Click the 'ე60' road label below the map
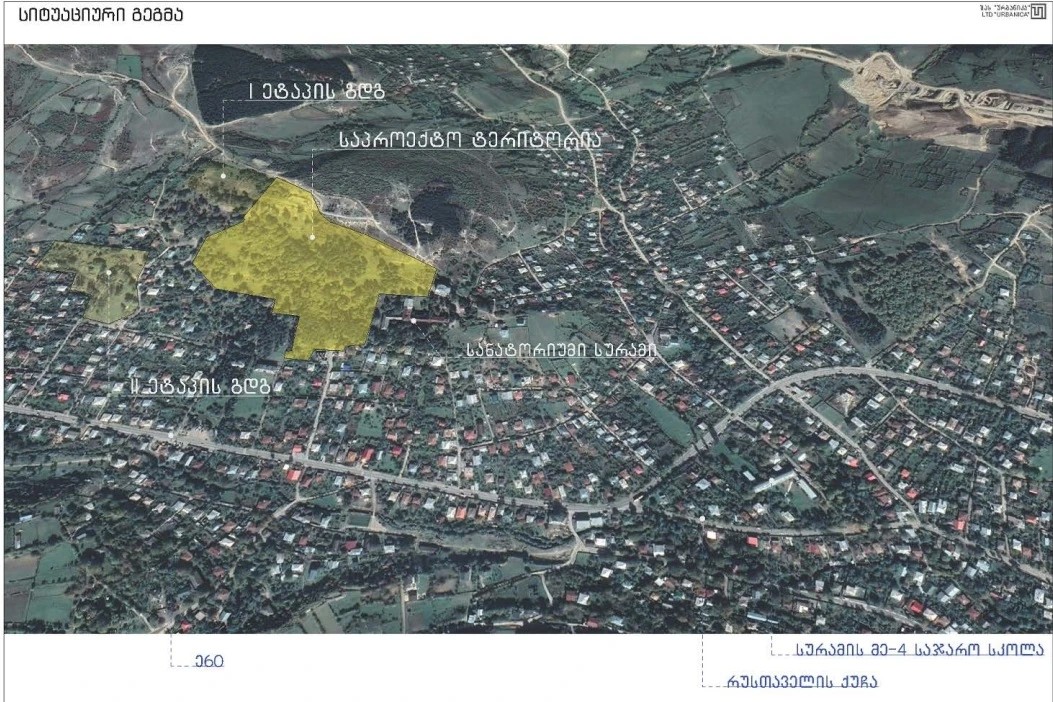 [x=209, y=661]
